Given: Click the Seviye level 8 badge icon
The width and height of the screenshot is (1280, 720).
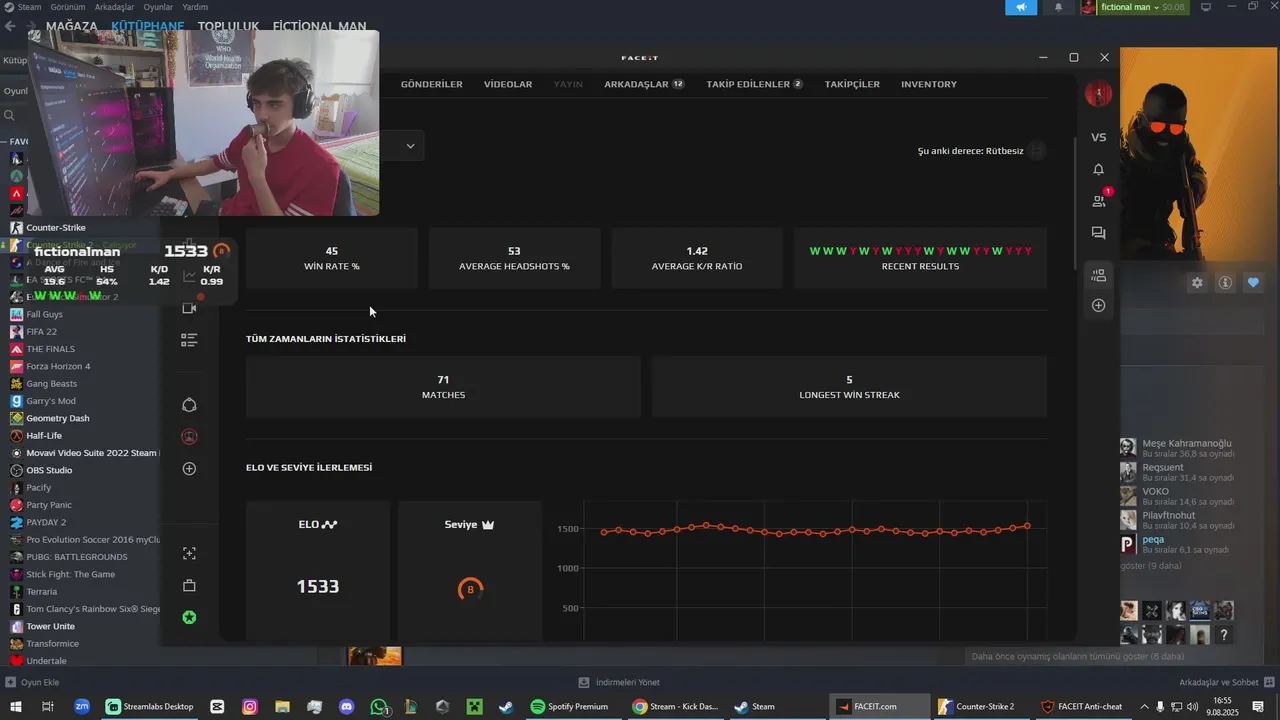Looking at the screenshot, I should tap(470, 589).
